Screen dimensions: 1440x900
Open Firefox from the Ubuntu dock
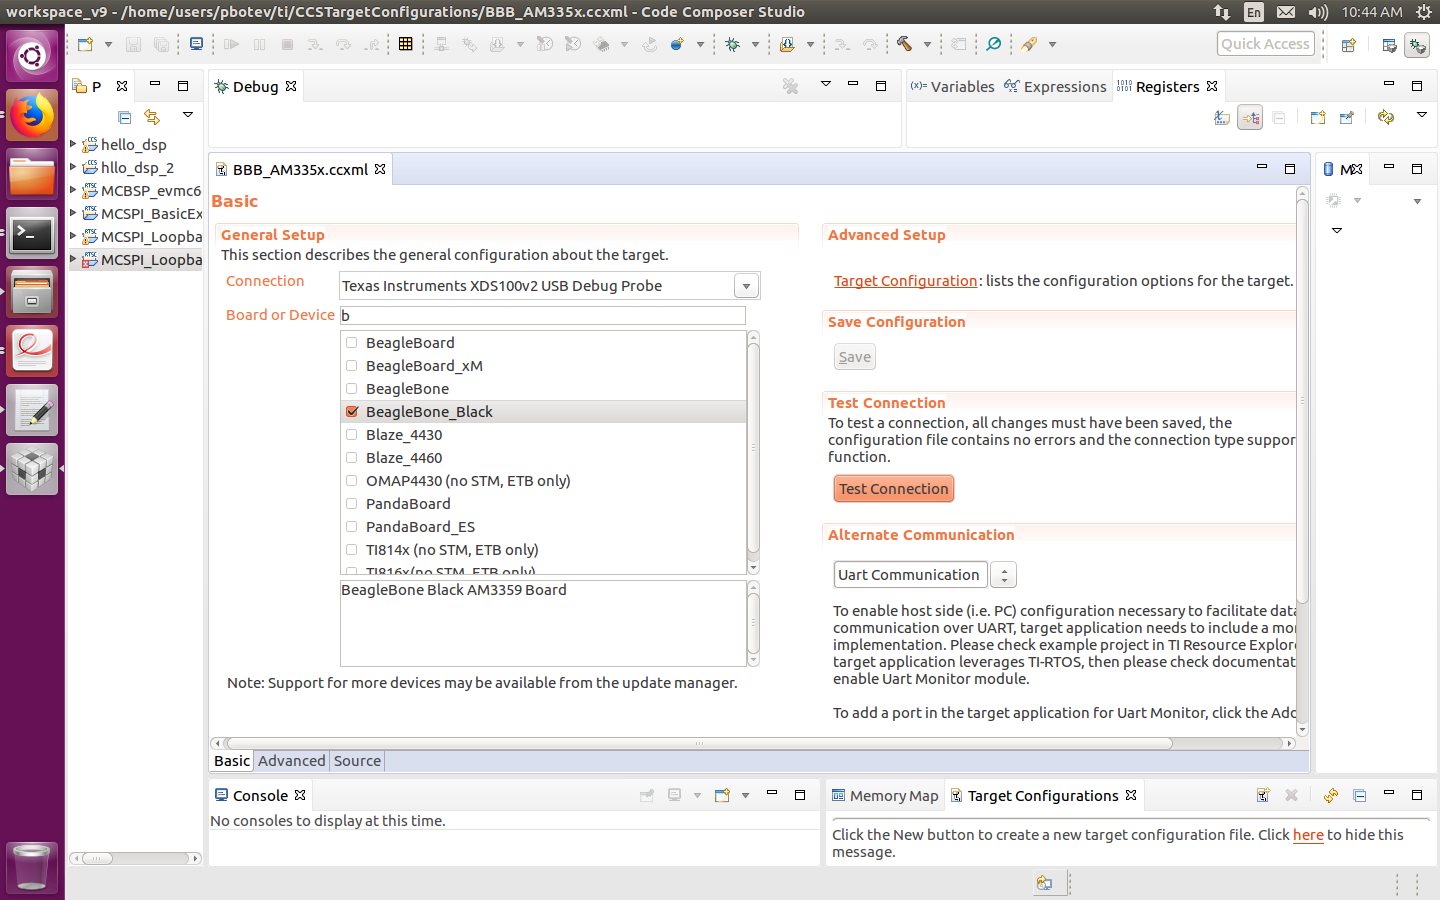click(32, 116)
